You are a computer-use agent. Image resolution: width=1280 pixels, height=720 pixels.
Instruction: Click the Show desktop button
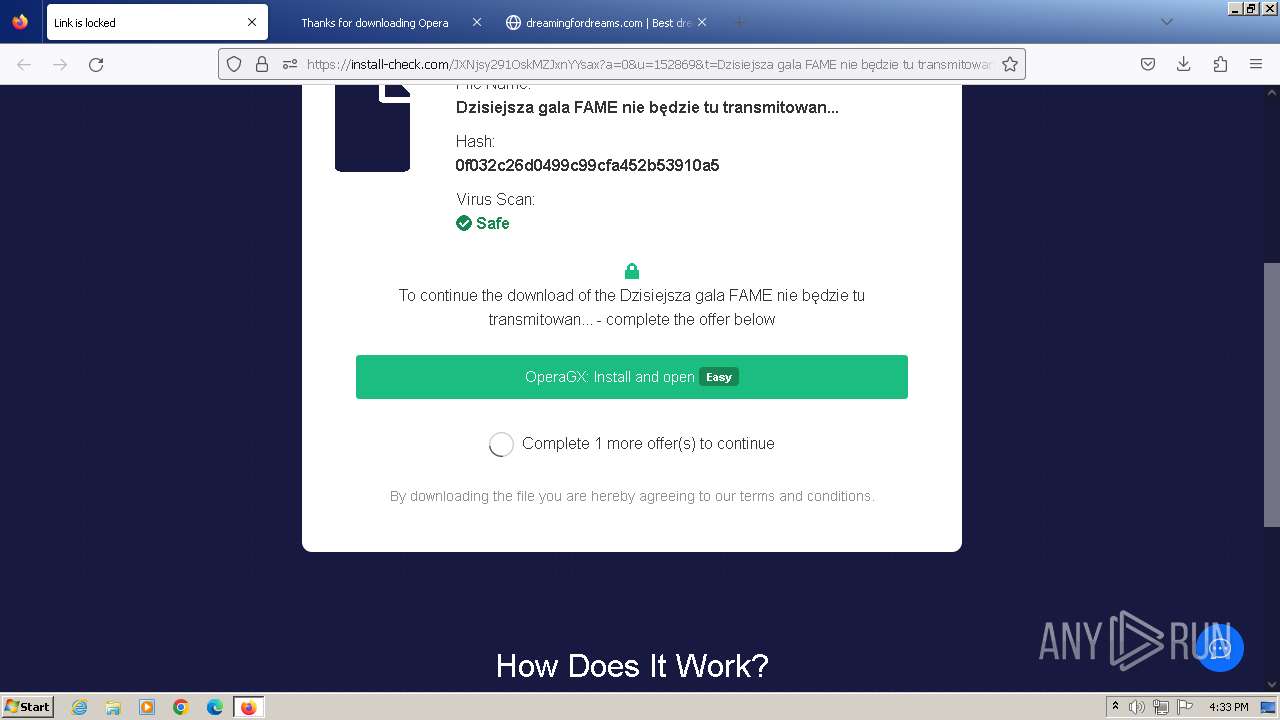coord(1269,707)
